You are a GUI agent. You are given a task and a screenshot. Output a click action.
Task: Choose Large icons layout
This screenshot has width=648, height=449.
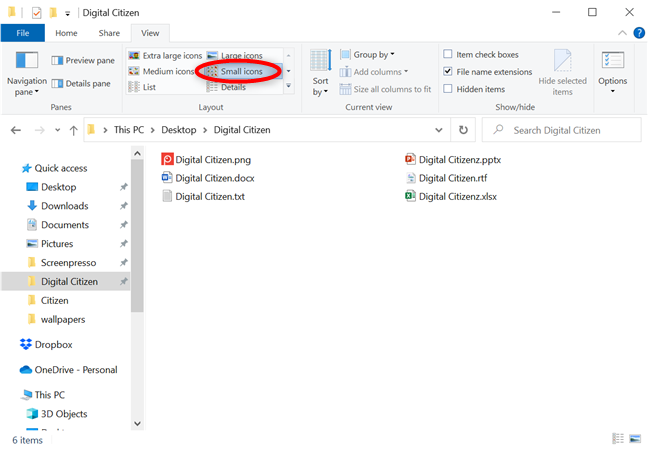pyautogui.click(x=235, y=55)
